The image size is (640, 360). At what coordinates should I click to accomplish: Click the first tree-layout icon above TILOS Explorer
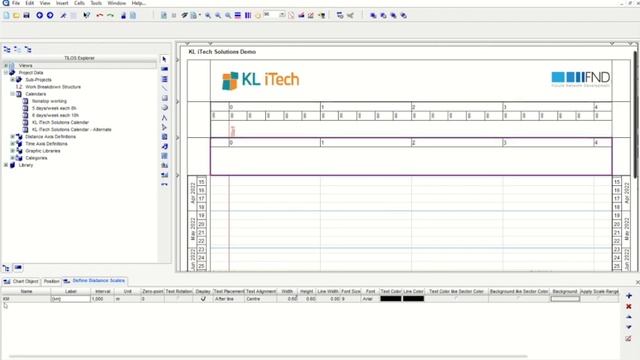pos(7,49)
